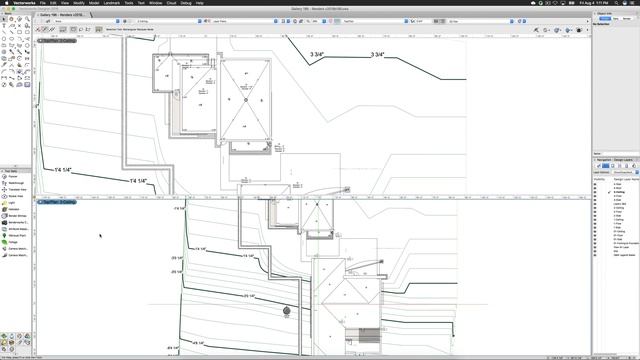
Task: Select the Oval tool in Basic palette
Action: [11, 39]
